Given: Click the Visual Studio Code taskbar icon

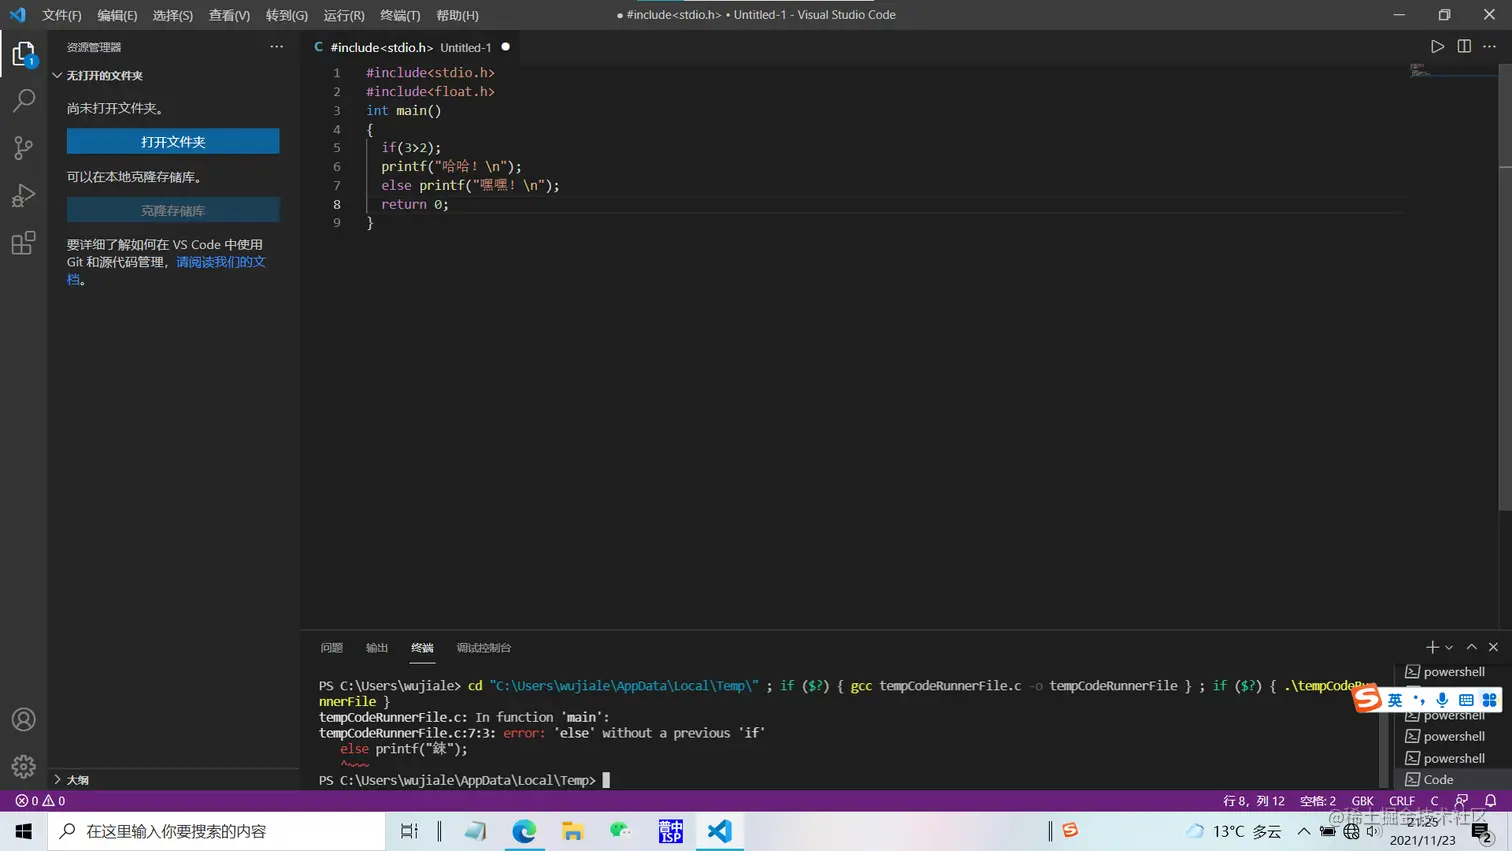Looking at the screenshot, I should coord(719,831).
